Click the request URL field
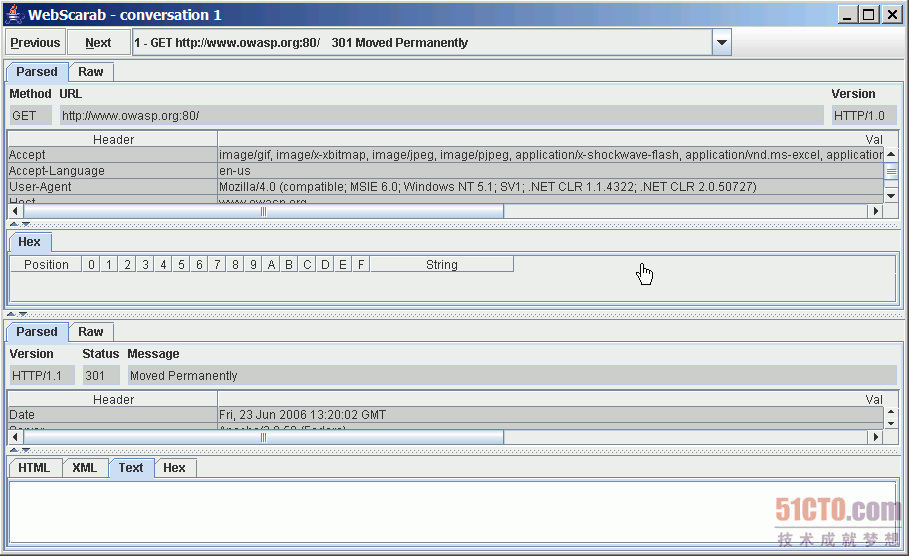The image size is (909, 556). (442, 115)
